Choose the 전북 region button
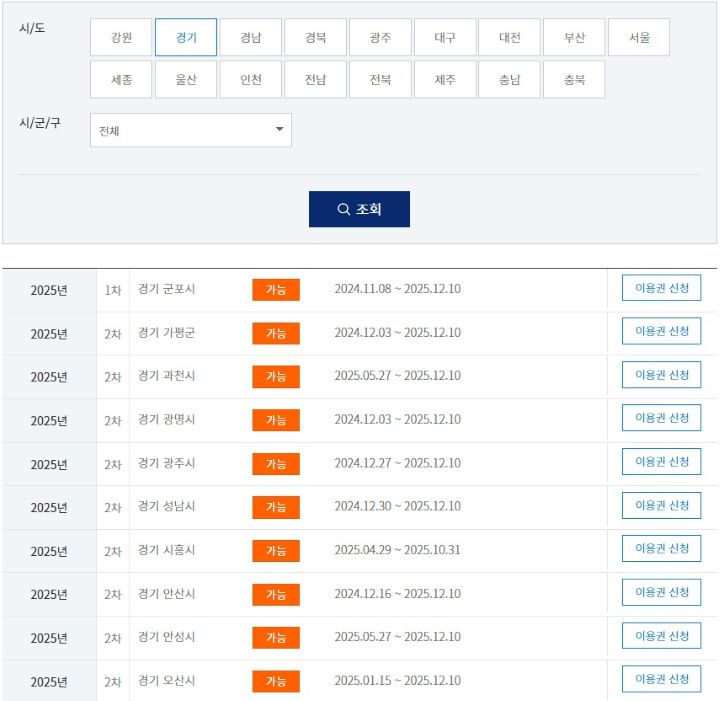Viewport: 720px width, 701px height. coord(380,79)
